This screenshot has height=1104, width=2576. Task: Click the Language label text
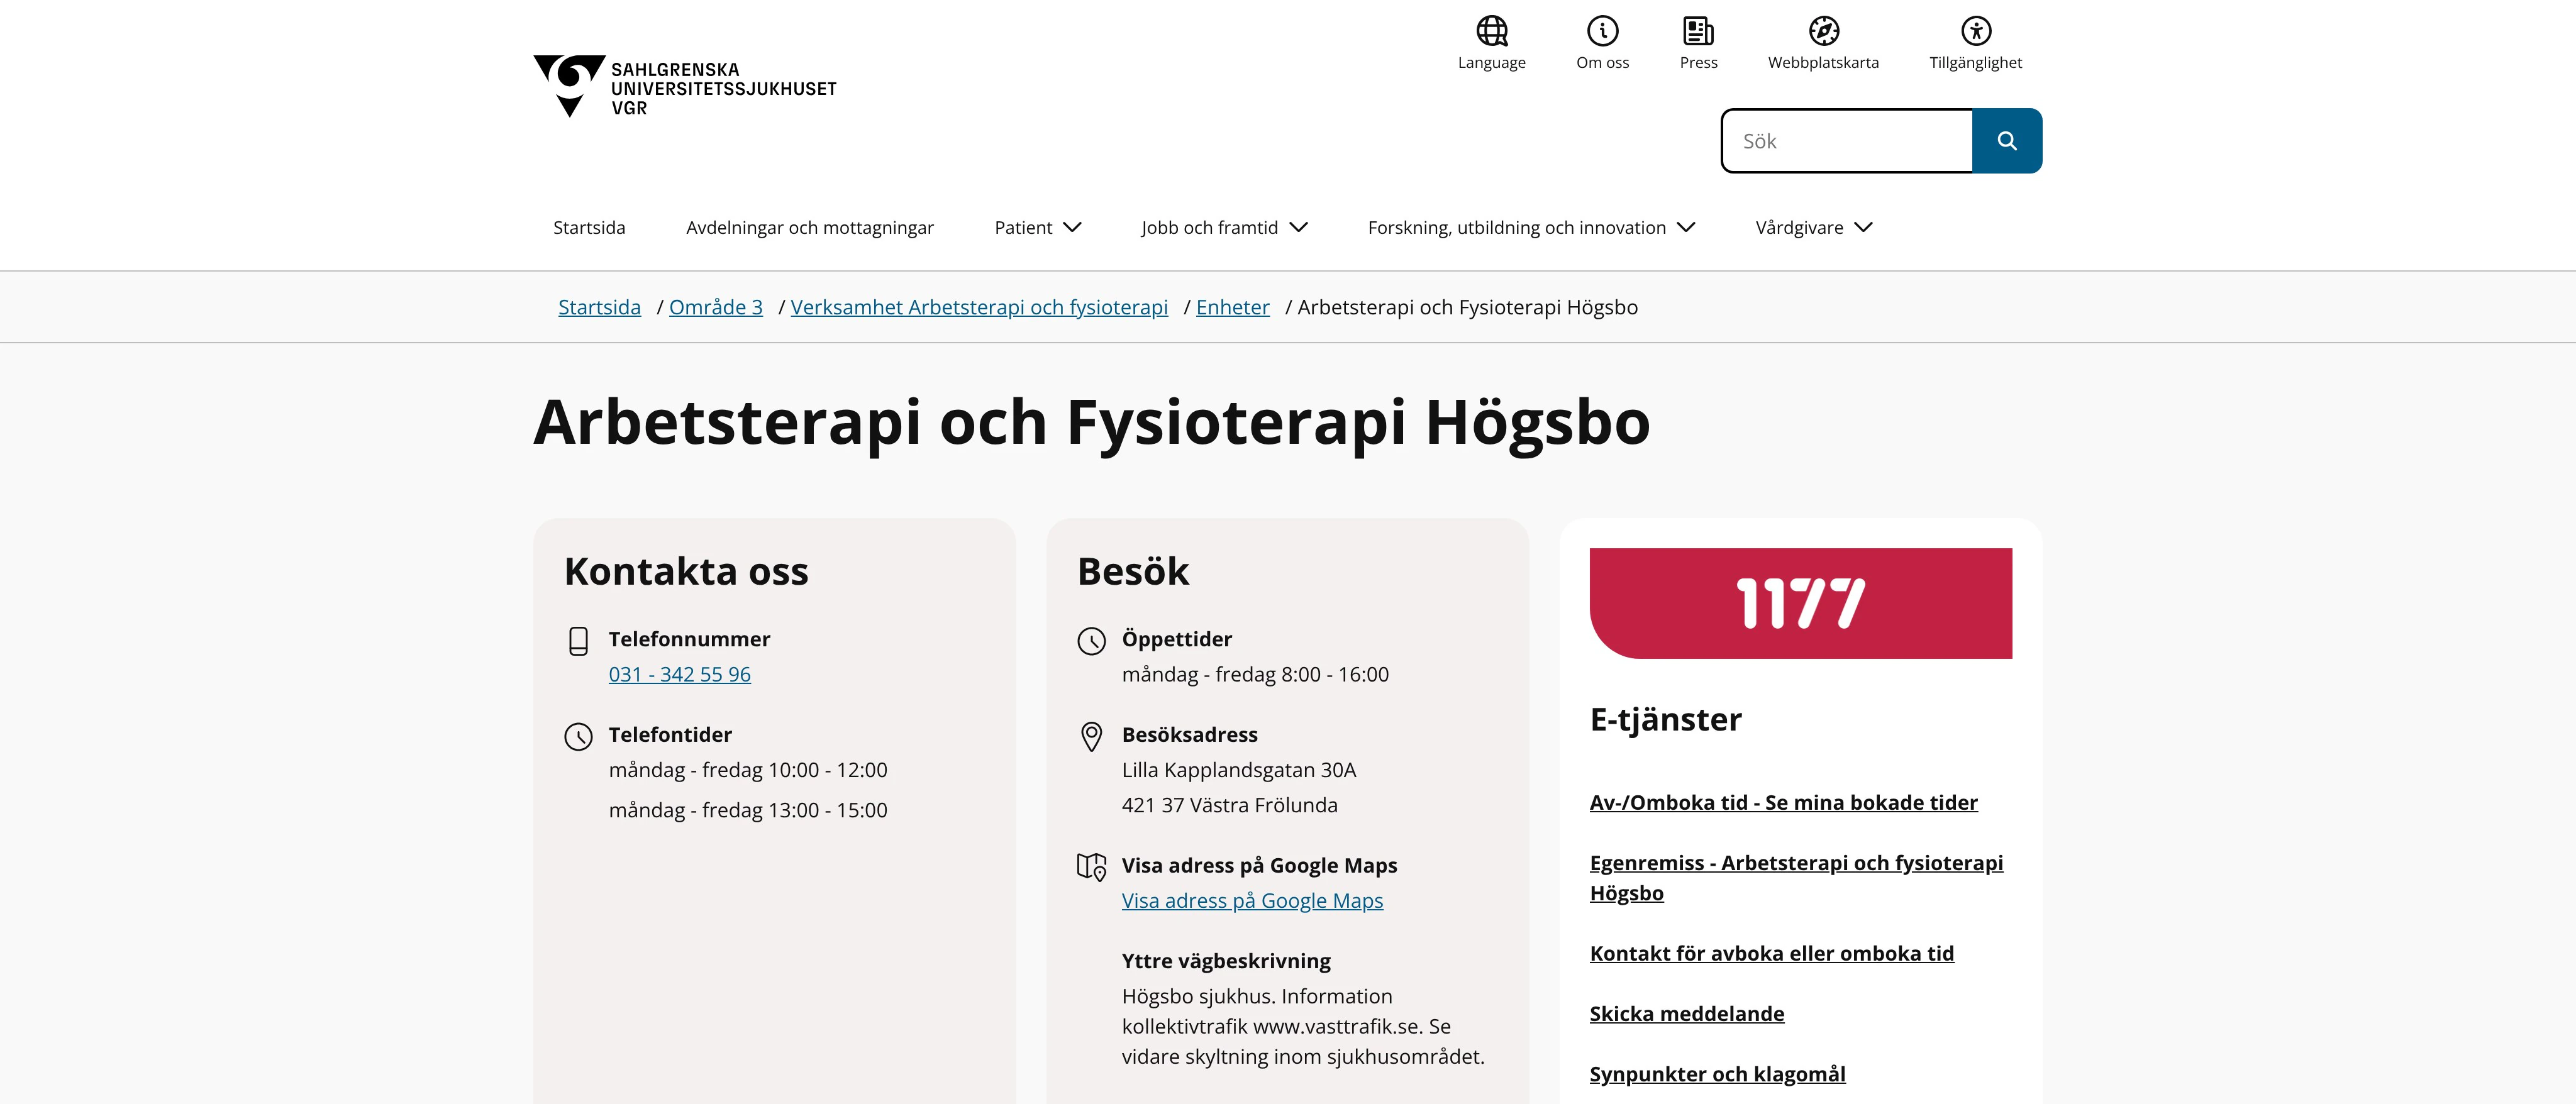(1491, 63)
